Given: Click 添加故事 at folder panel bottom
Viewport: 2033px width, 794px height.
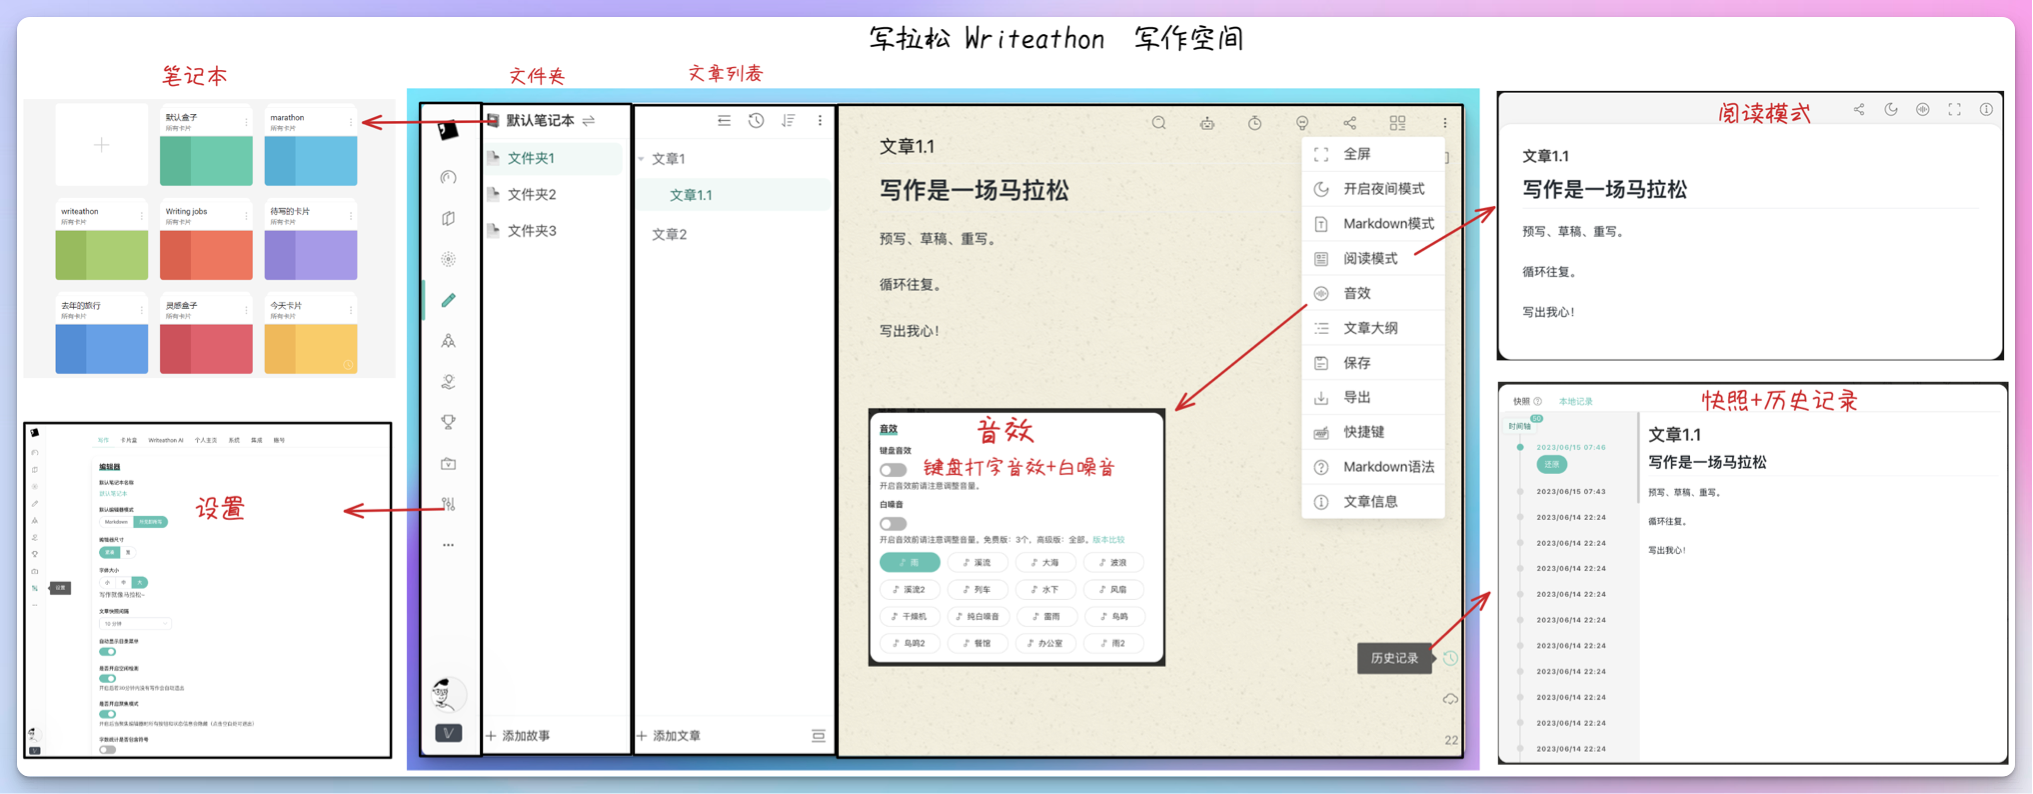Looking at the screenshot, I should (518, 735).
